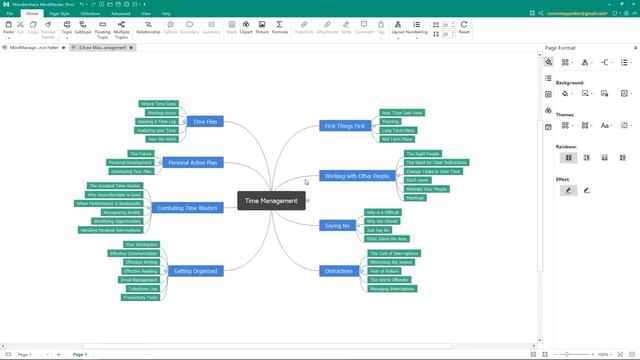Enable the first hand-drawn Effect option

[x=568, y=190]
